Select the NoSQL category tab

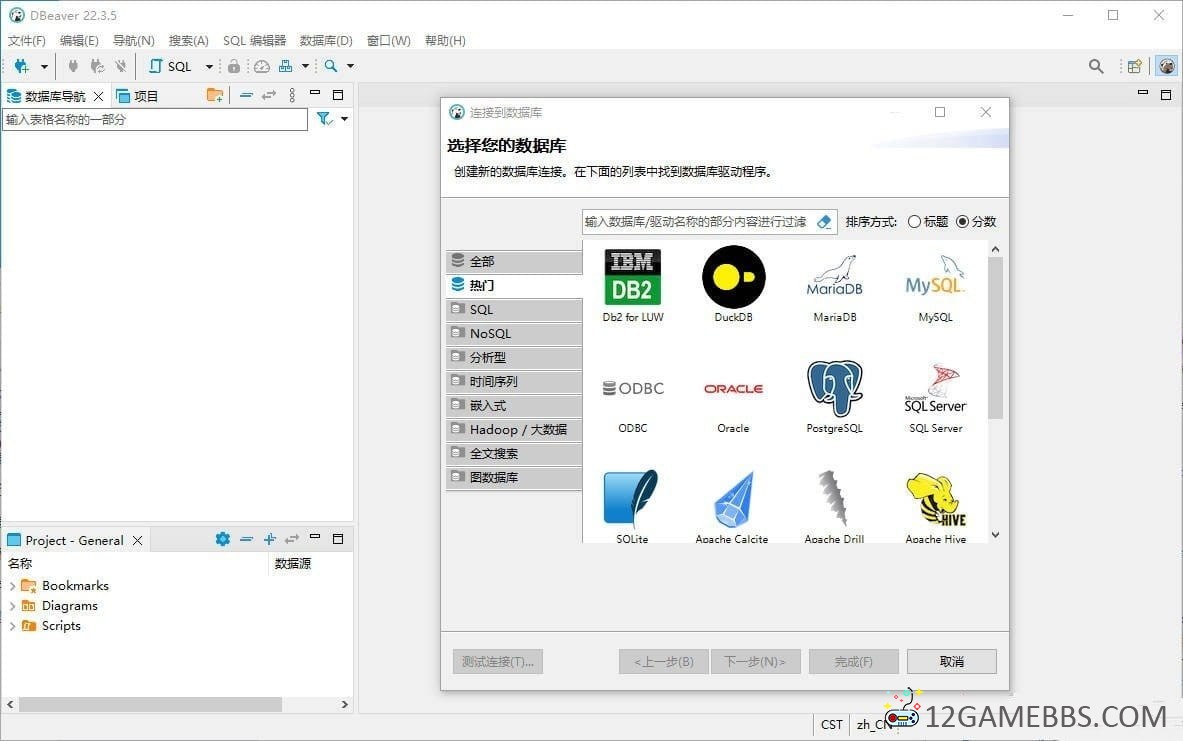coord(515,334)
